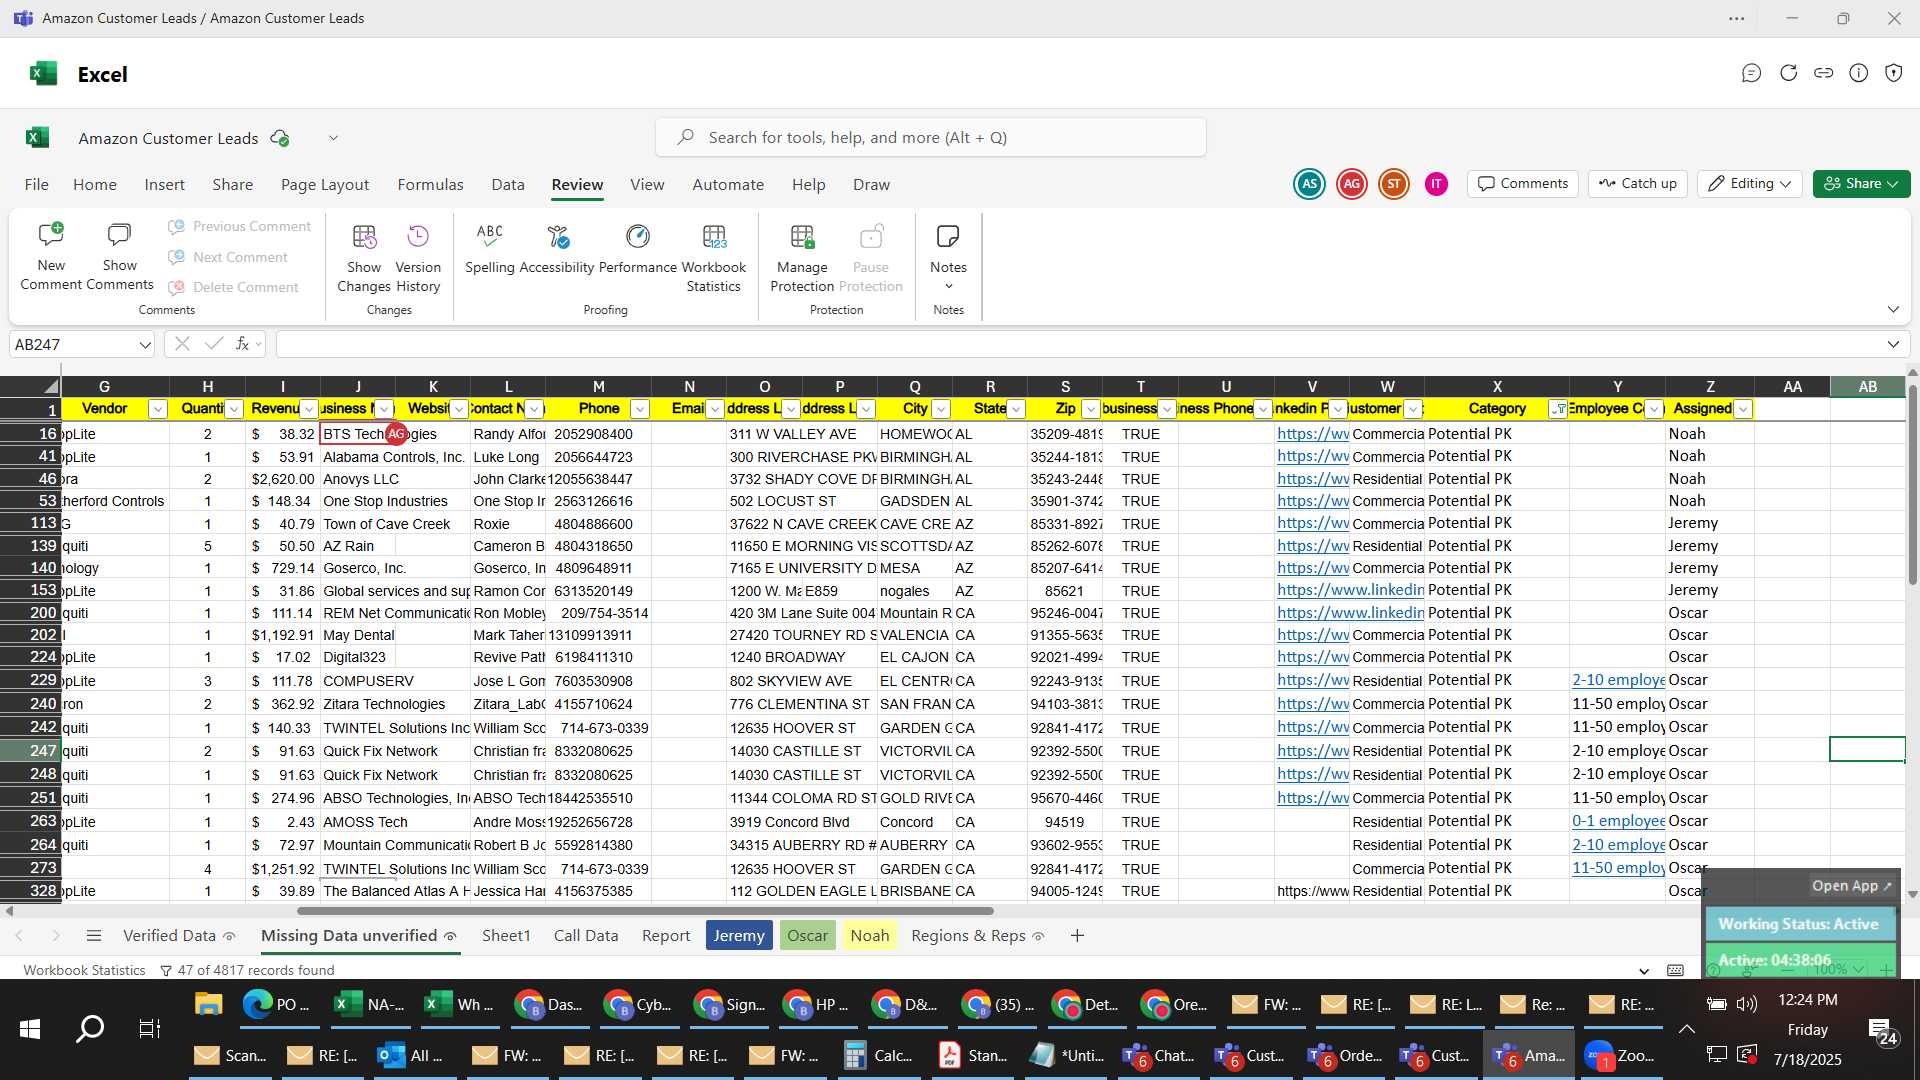
Task: Click the formula bar input
Action: 1080,345
